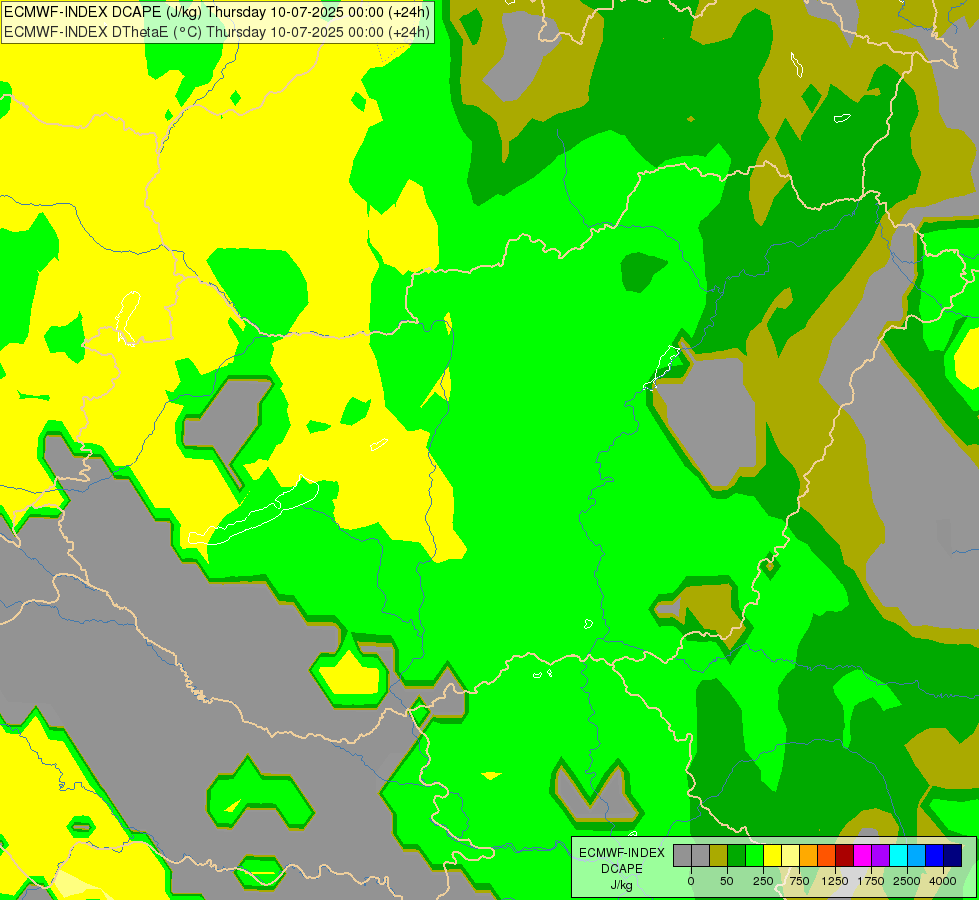
Task: Select the cyan legend swatch
Action: pyautogui.click(x=898, y=856)
